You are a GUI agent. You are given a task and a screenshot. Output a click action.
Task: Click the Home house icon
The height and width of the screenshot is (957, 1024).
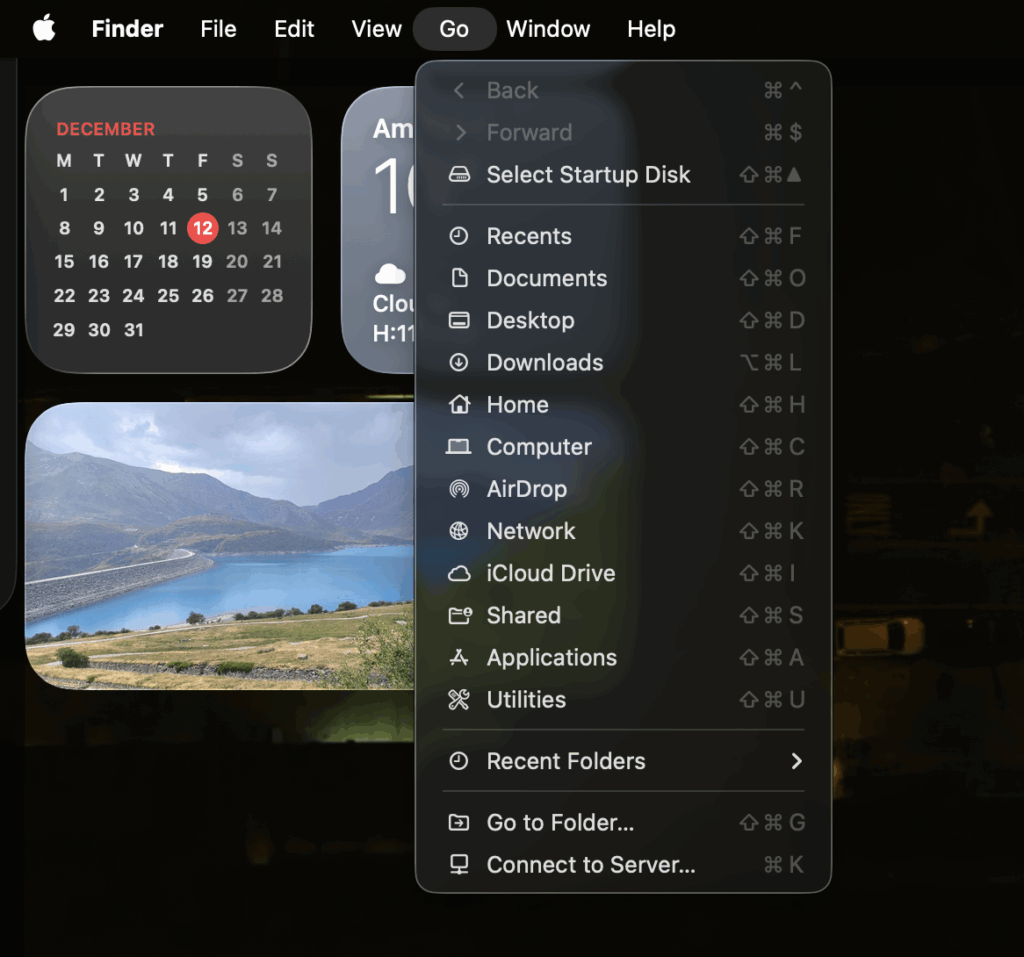point(459,405)
